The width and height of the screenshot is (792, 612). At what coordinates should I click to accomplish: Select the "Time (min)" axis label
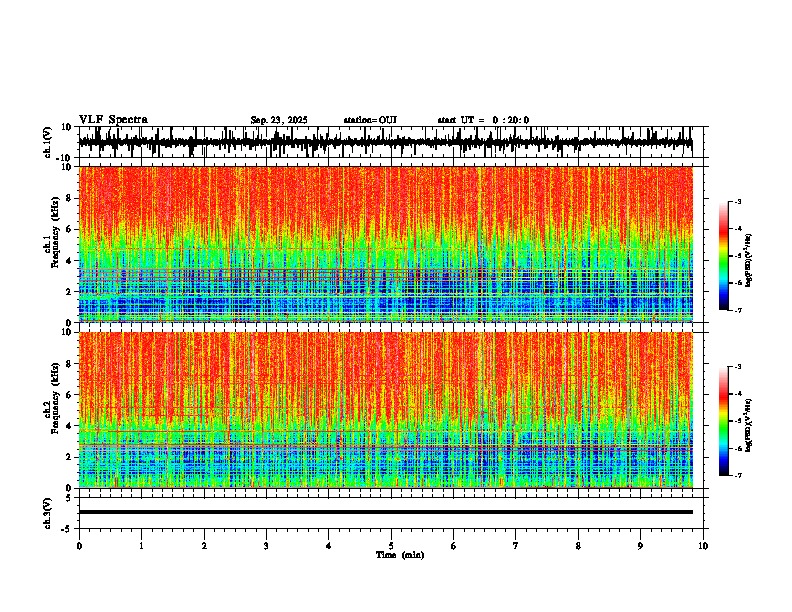pos(400,555)
